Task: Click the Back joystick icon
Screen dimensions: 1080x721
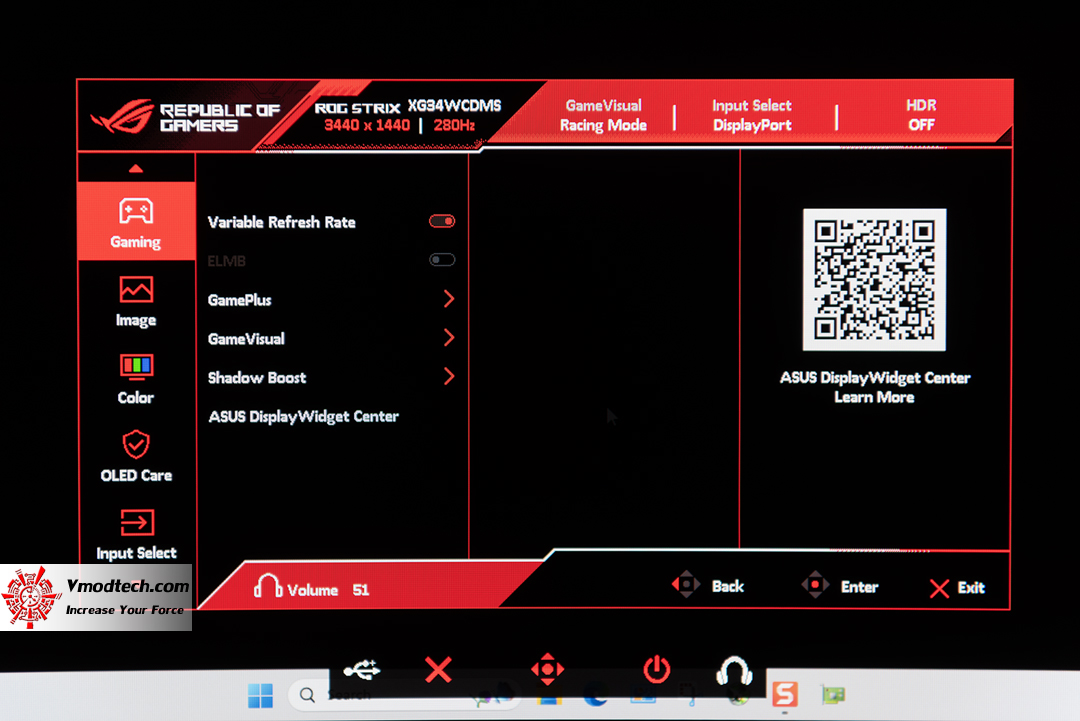Action: [686, 585]
